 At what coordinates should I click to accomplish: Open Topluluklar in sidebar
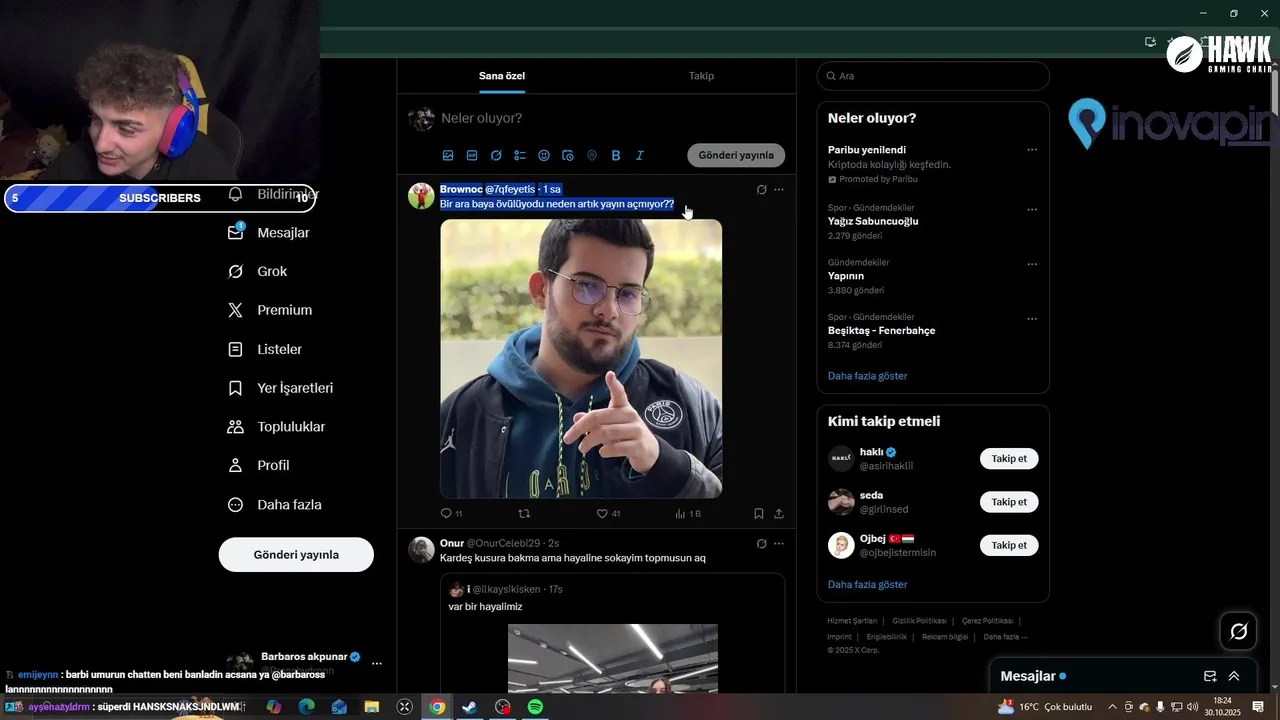coord(277,427)
